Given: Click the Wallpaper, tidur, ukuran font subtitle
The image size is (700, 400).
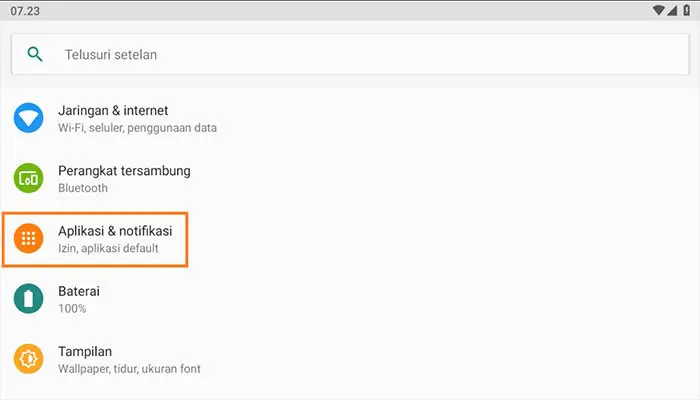Looking at the screenshot, I should 129,369.
